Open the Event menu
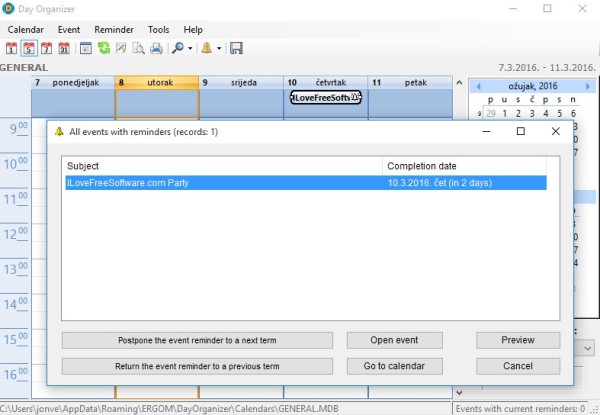 point(69,29)
